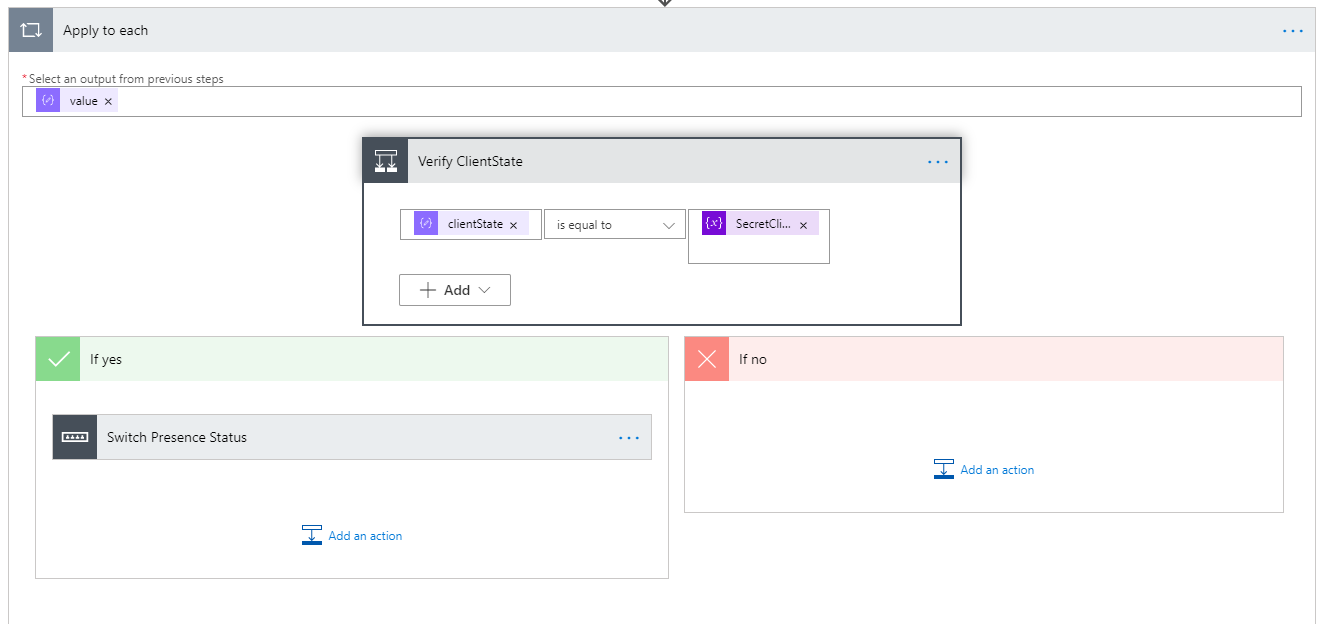Remove the value token from output field
1324x624 pixels.
click(x=108, y=101)
